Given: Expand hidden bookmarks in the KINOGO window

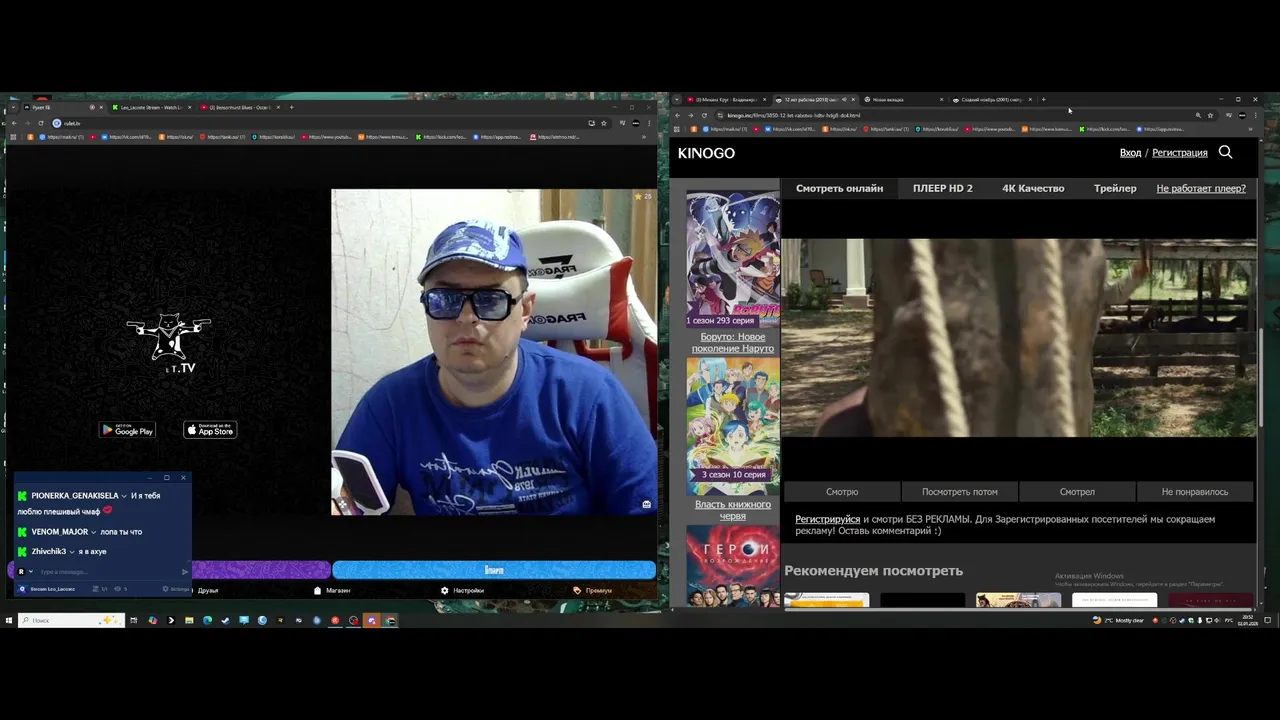Looking at the screenshot, I should 1250,129.
